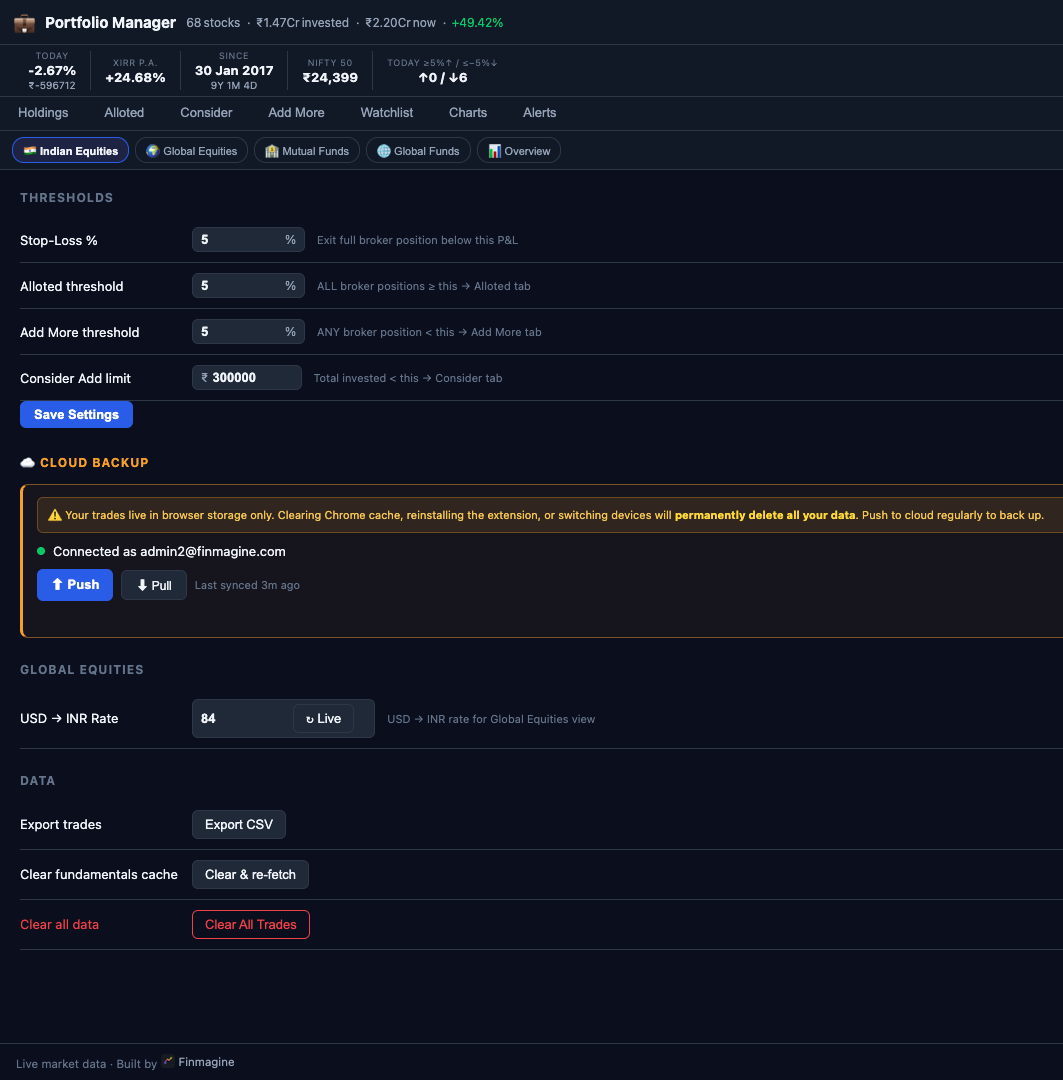Push trades to cloud backup
This screenshot has width=1063, height=1080.
click(x=74, y=585)
